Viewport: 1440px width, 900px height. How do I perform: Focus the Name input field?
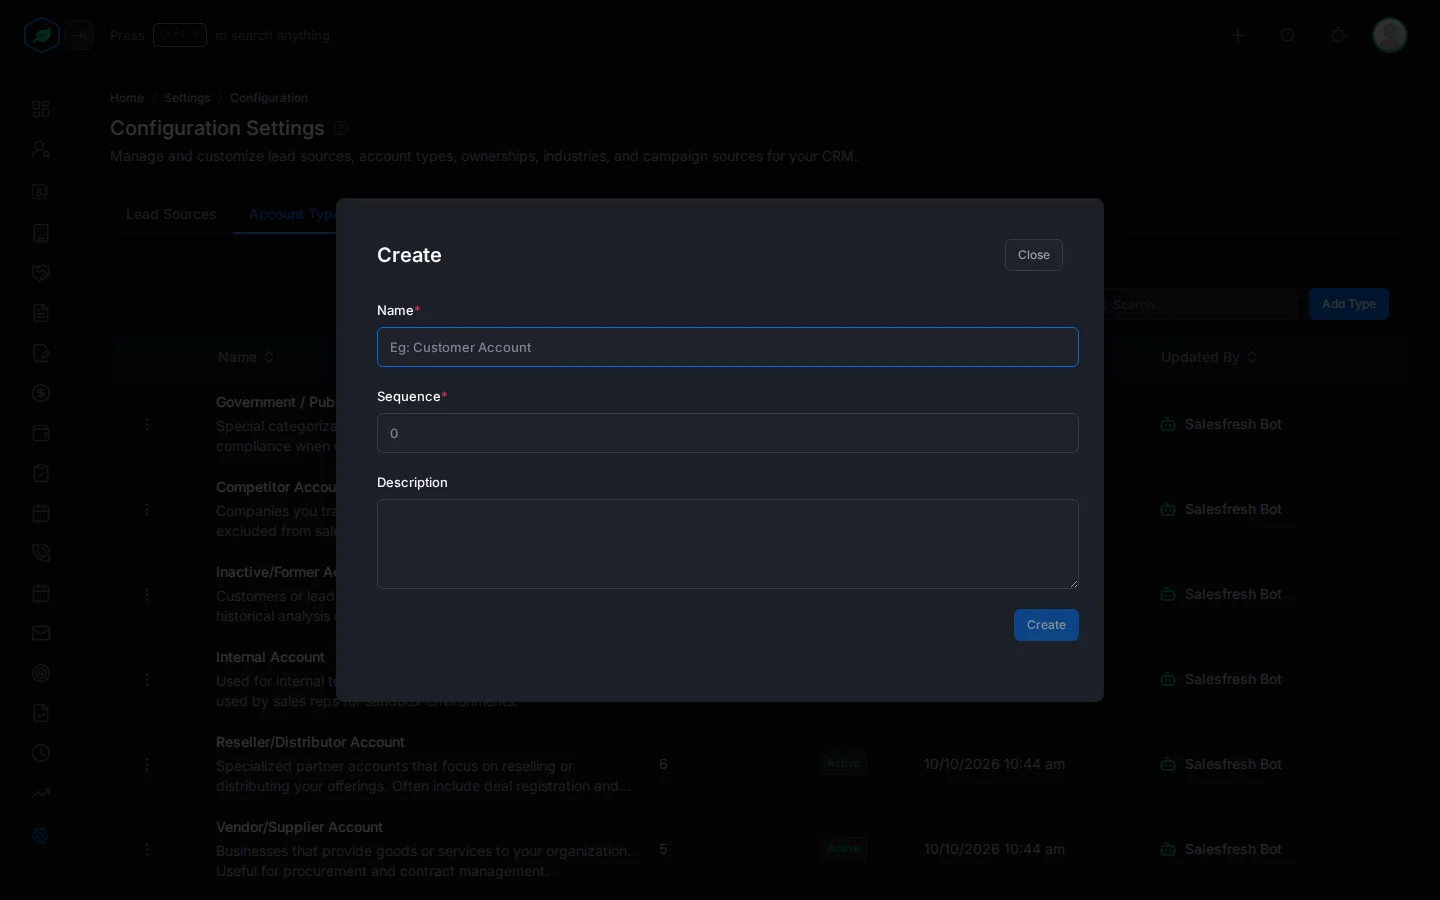[x=728, y=347]
